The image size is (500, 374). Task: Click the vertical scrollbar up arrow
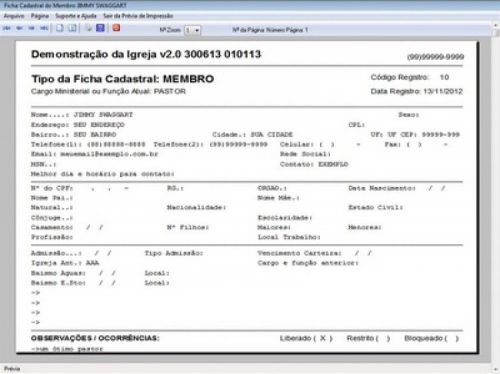coord(496,25)
